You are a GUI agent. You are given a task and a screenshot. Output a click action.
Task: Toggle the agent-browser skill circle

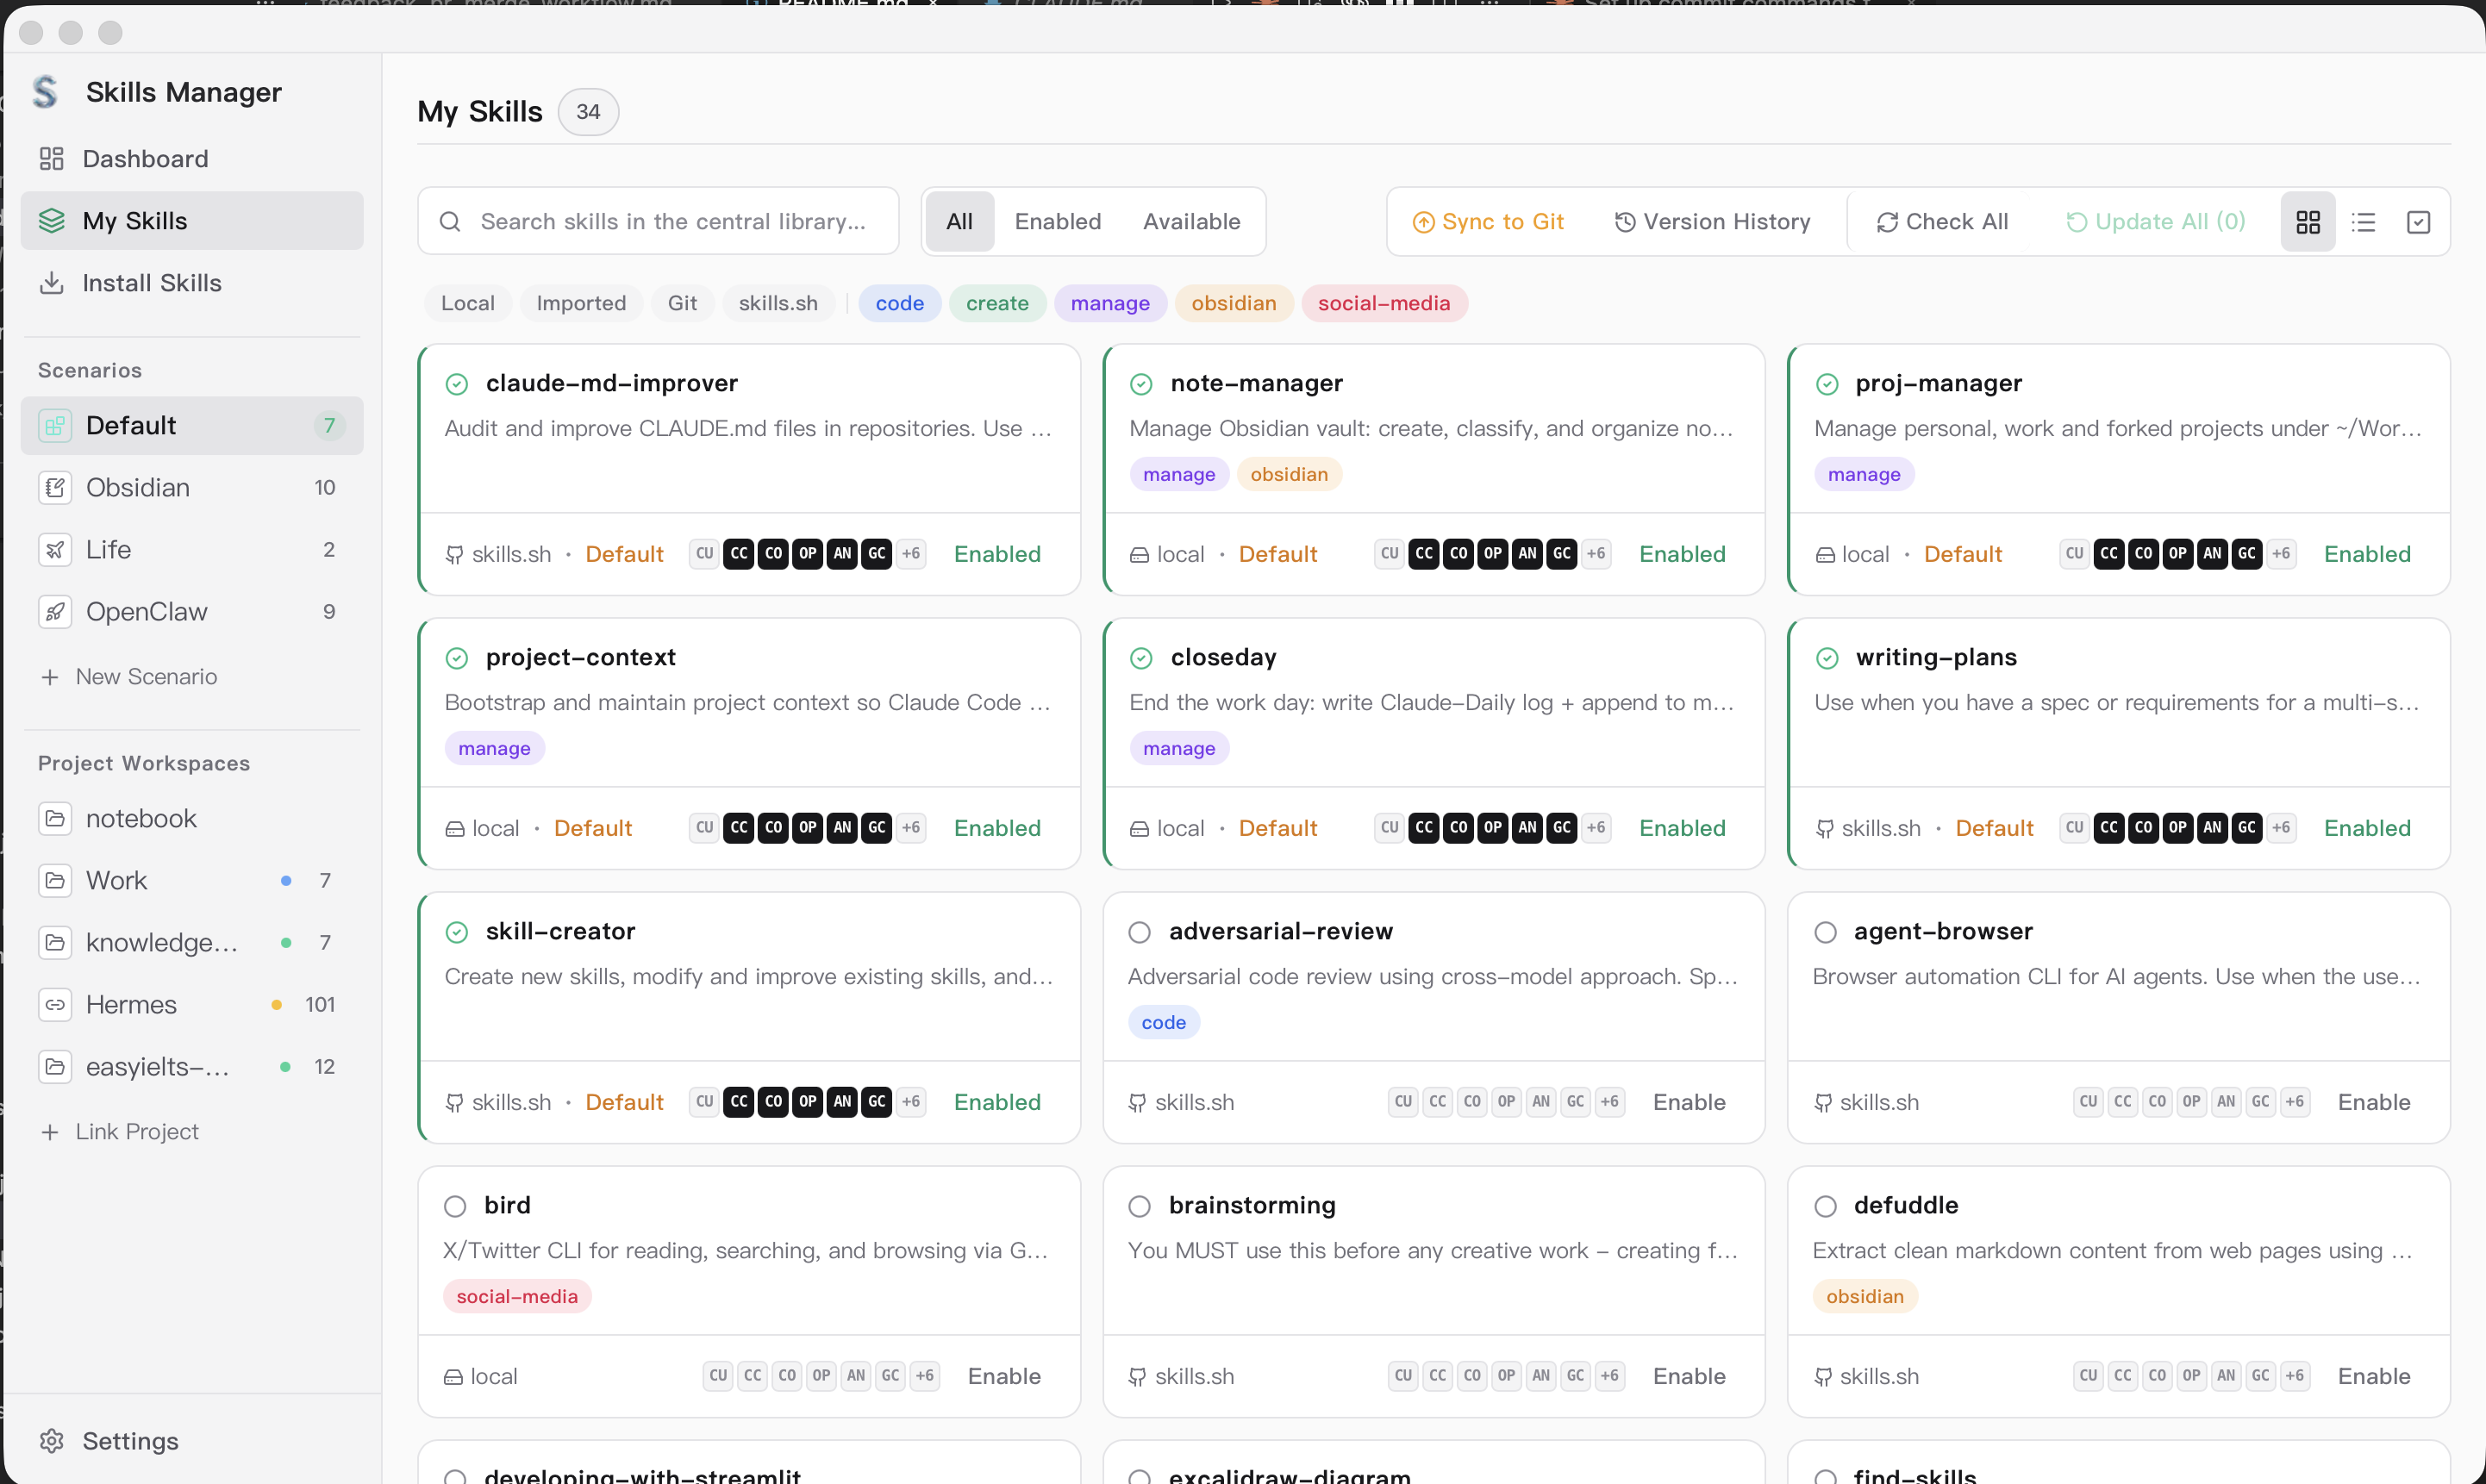tap(1825, 932)
